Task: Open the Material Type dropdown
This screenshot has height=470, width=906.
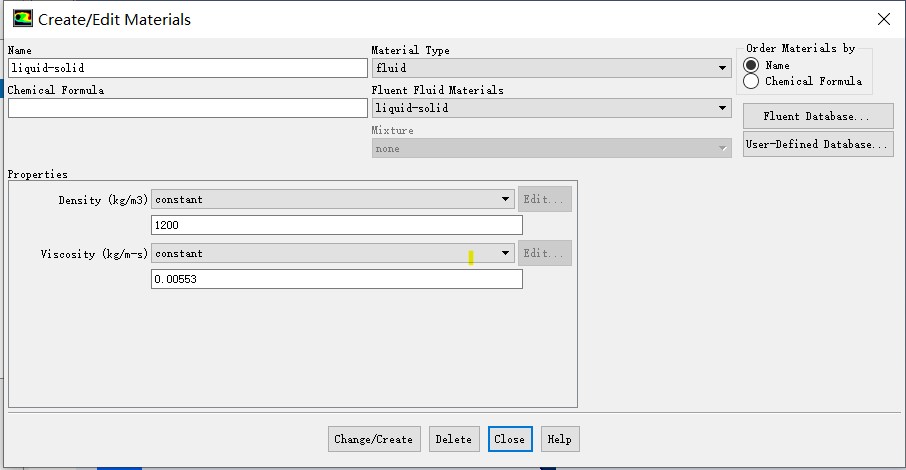Action: [x=551, y=68]
